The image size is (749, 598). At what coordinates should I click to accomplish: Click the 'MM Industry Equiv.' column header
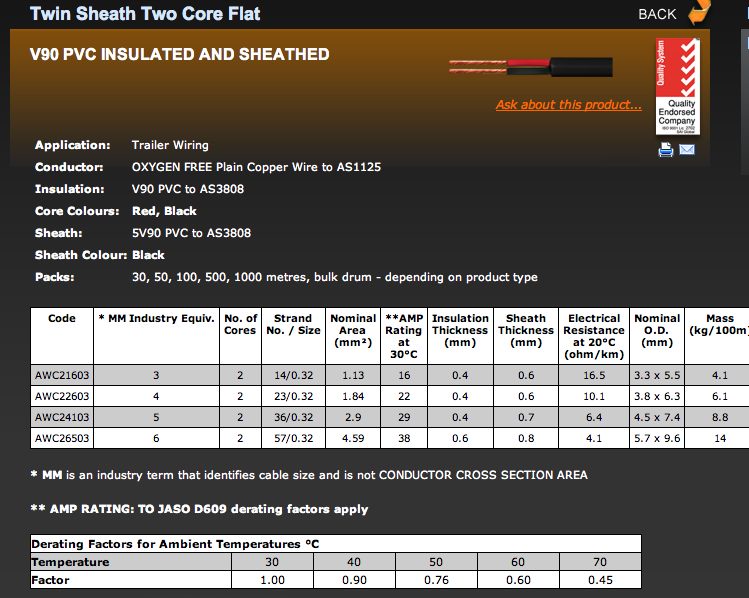[x=155, y=319]
